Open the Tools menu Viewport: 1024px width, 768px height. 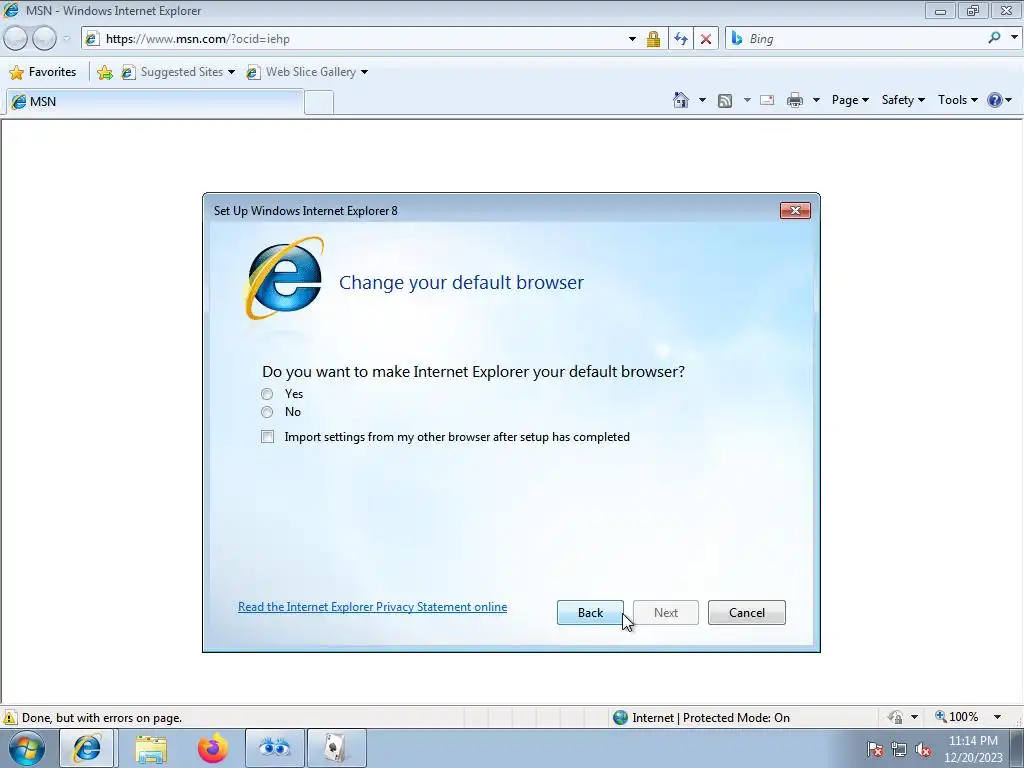pyautogui.click(x=957, y=100)
